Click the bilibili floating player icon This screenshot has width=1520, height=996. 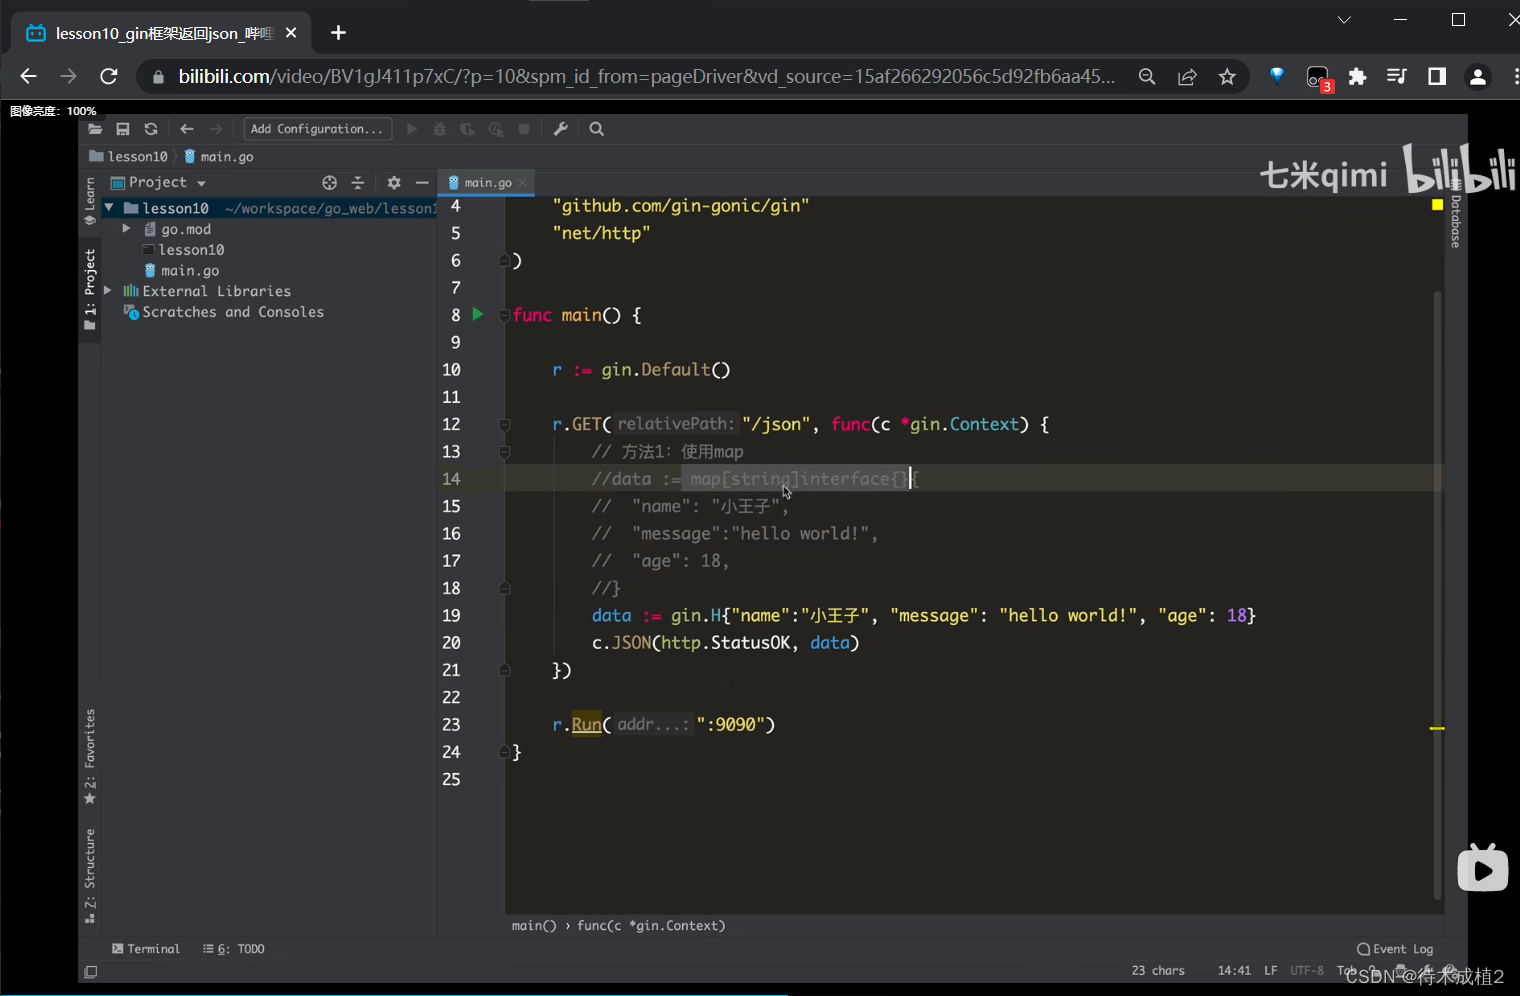(1483, 870)
